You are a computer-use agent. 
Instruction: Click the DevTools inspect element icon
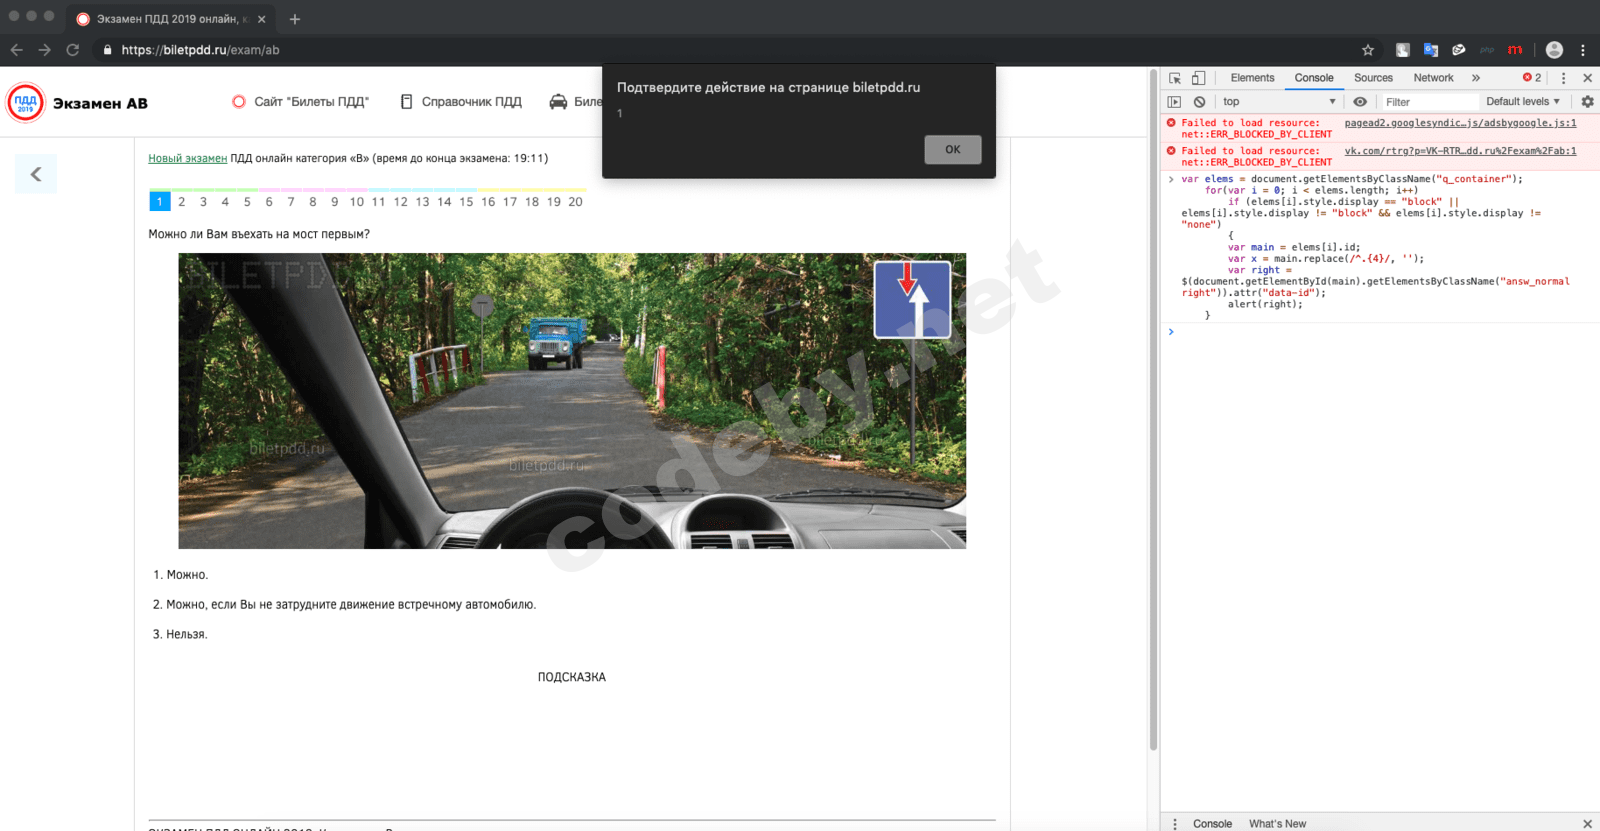tap(1175, 78)
